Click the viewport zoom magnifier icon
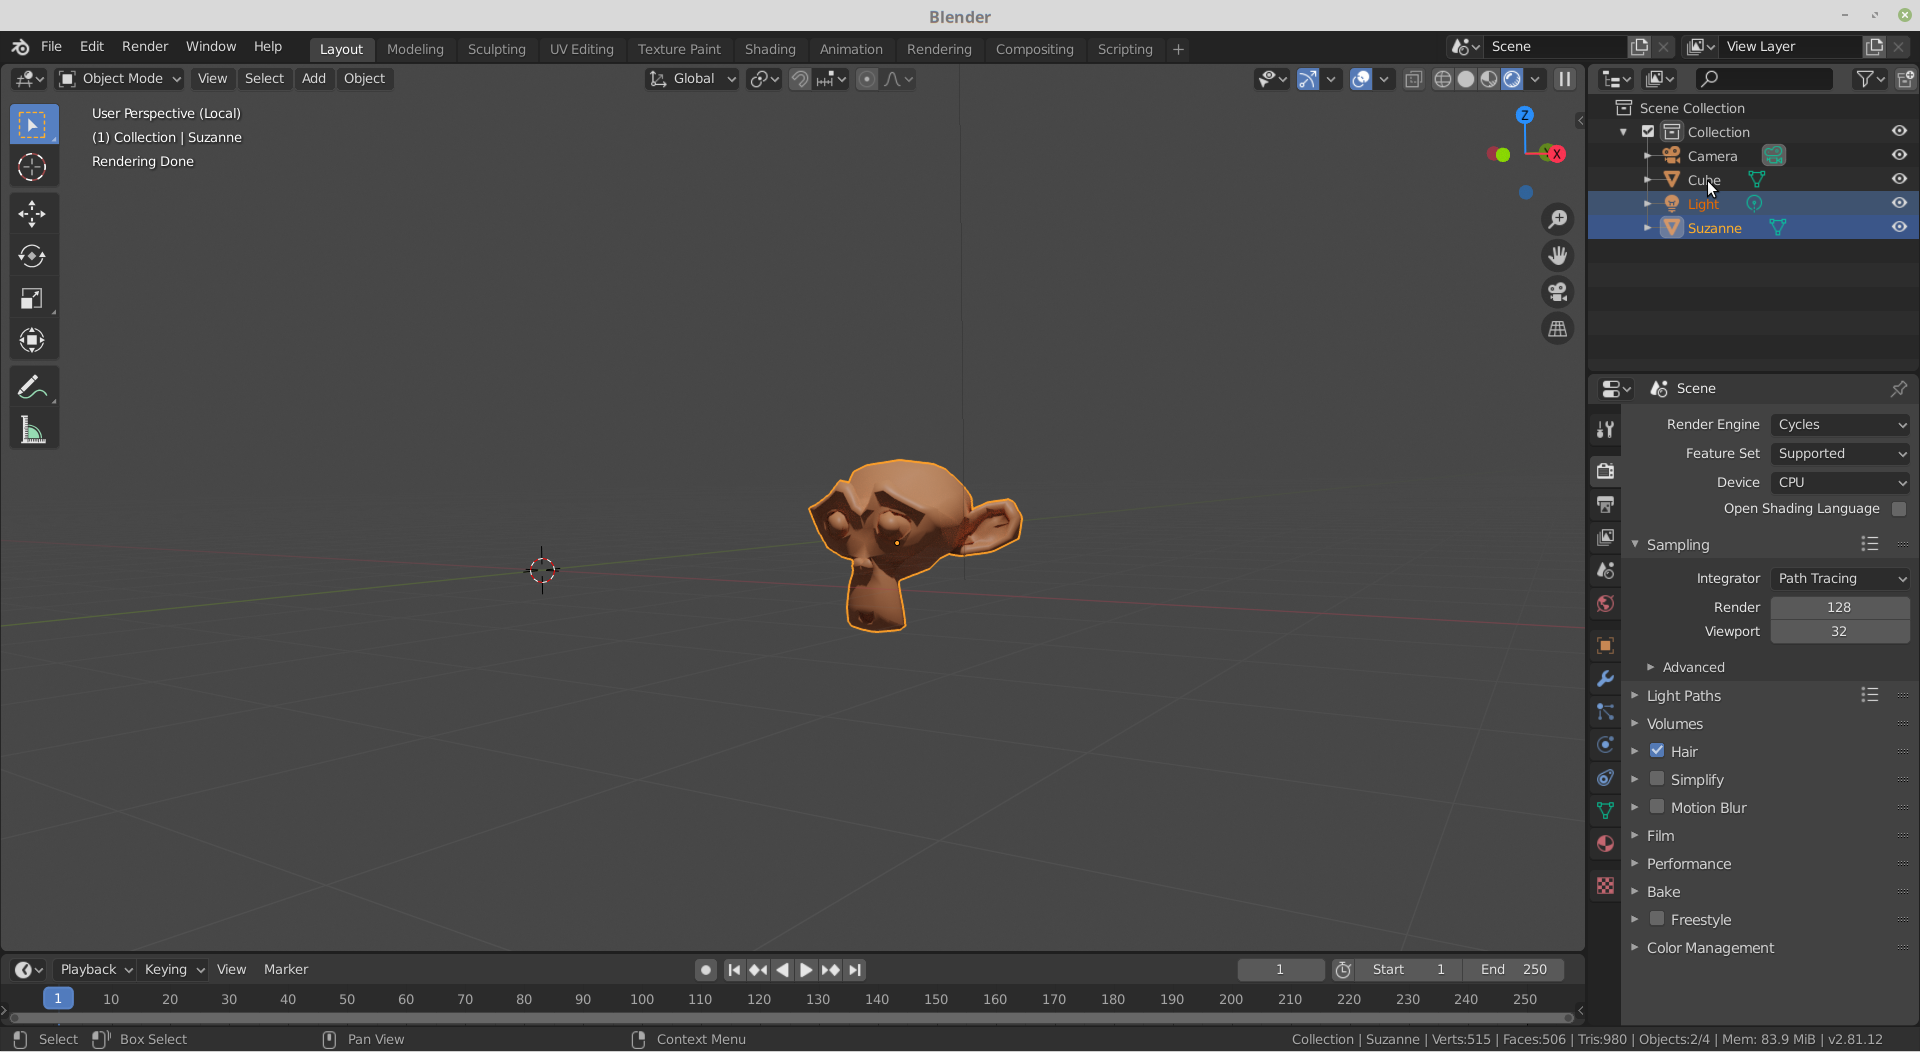 point(1558,219)
